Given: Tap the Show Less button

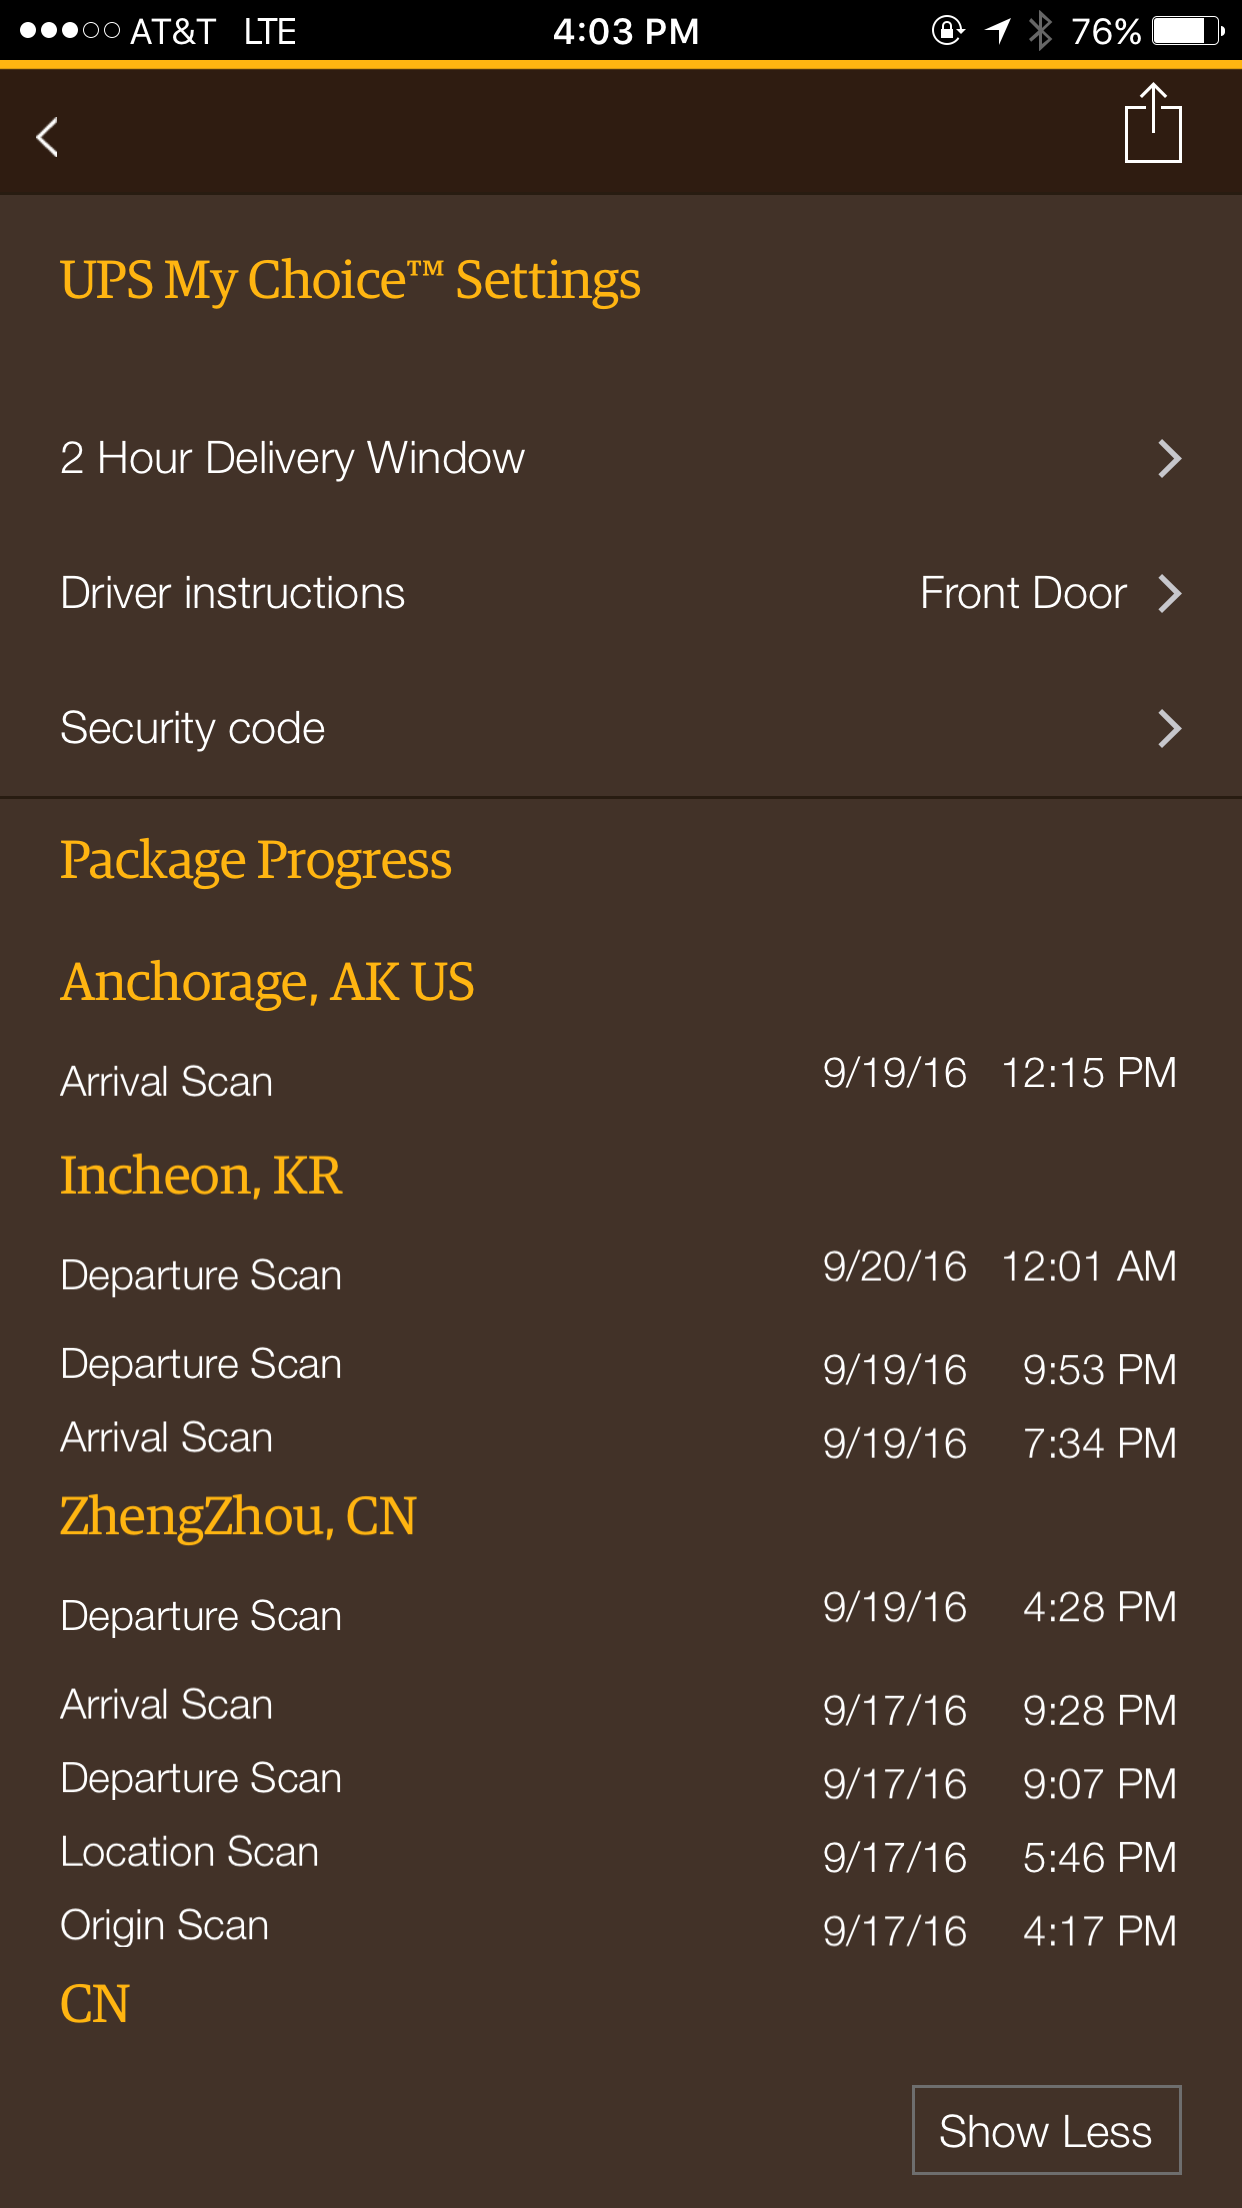Looking at the screenshot, I should point(1046,2130).
